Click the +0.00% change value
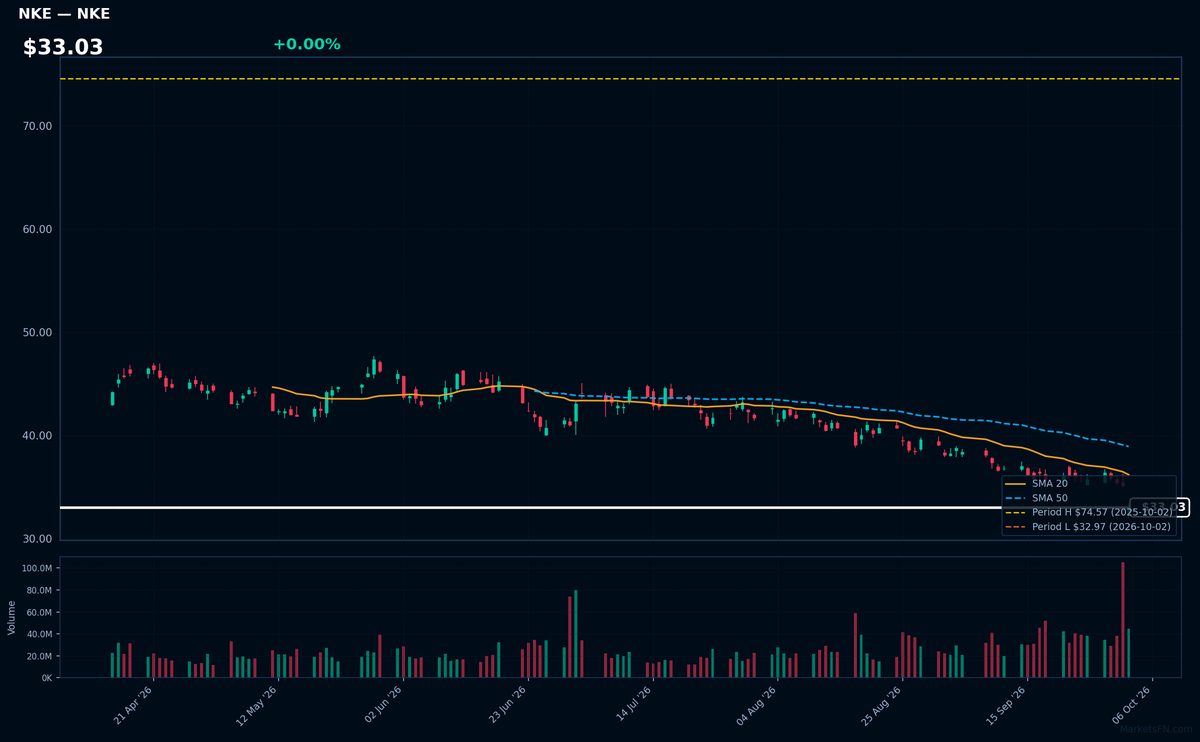Image resolution: width=1200 pixels, height=742 pixels. 306,44
